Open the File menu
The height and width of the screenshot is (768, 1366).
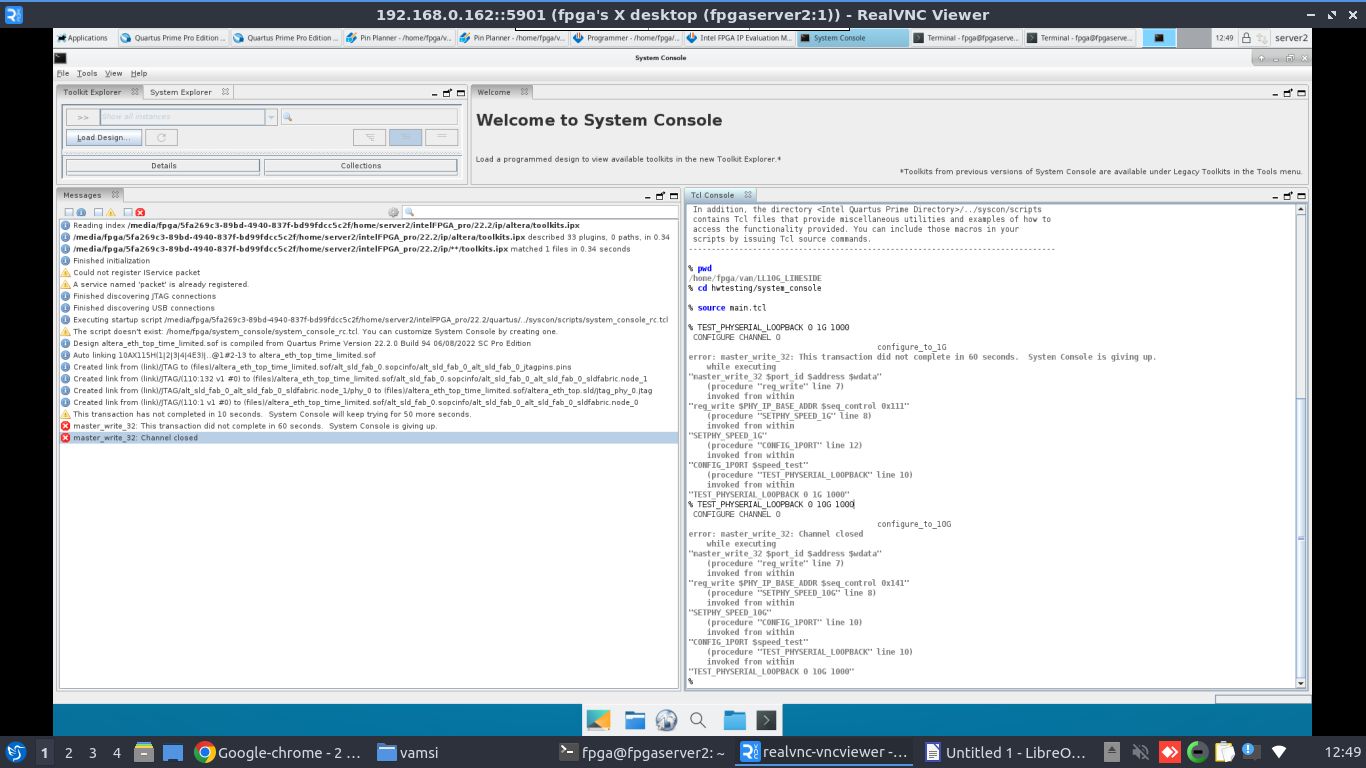[x=63, y=73]
